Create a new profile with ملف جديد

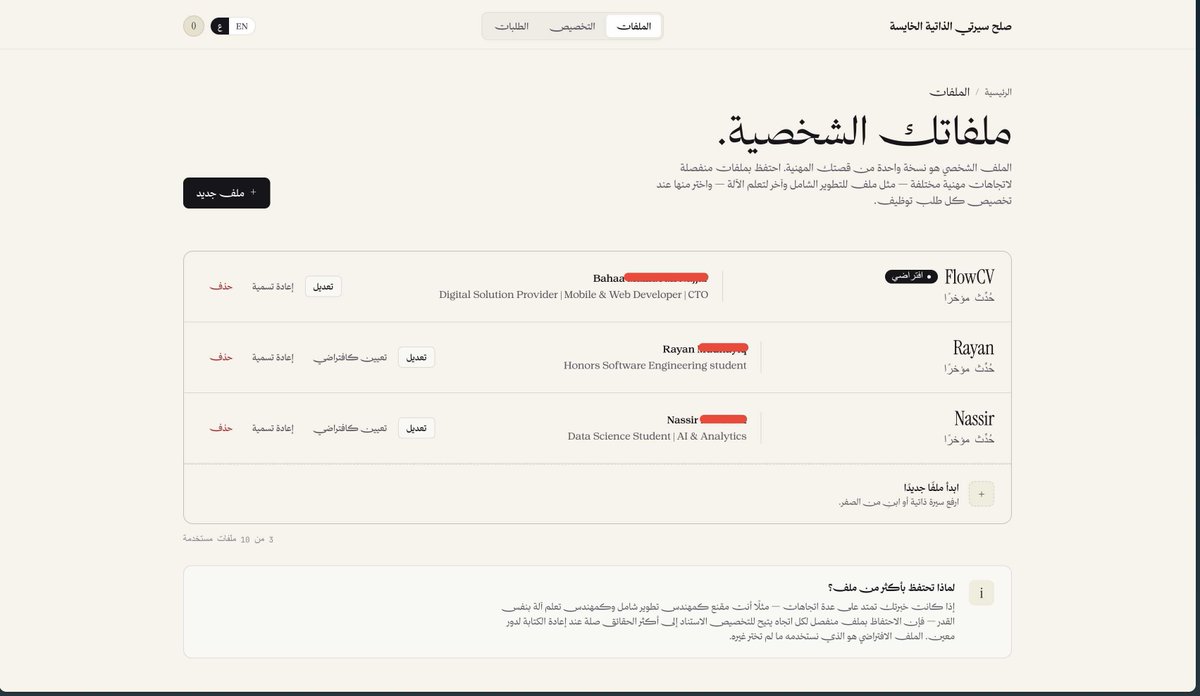pyautogui.click(x=226, y=193)
